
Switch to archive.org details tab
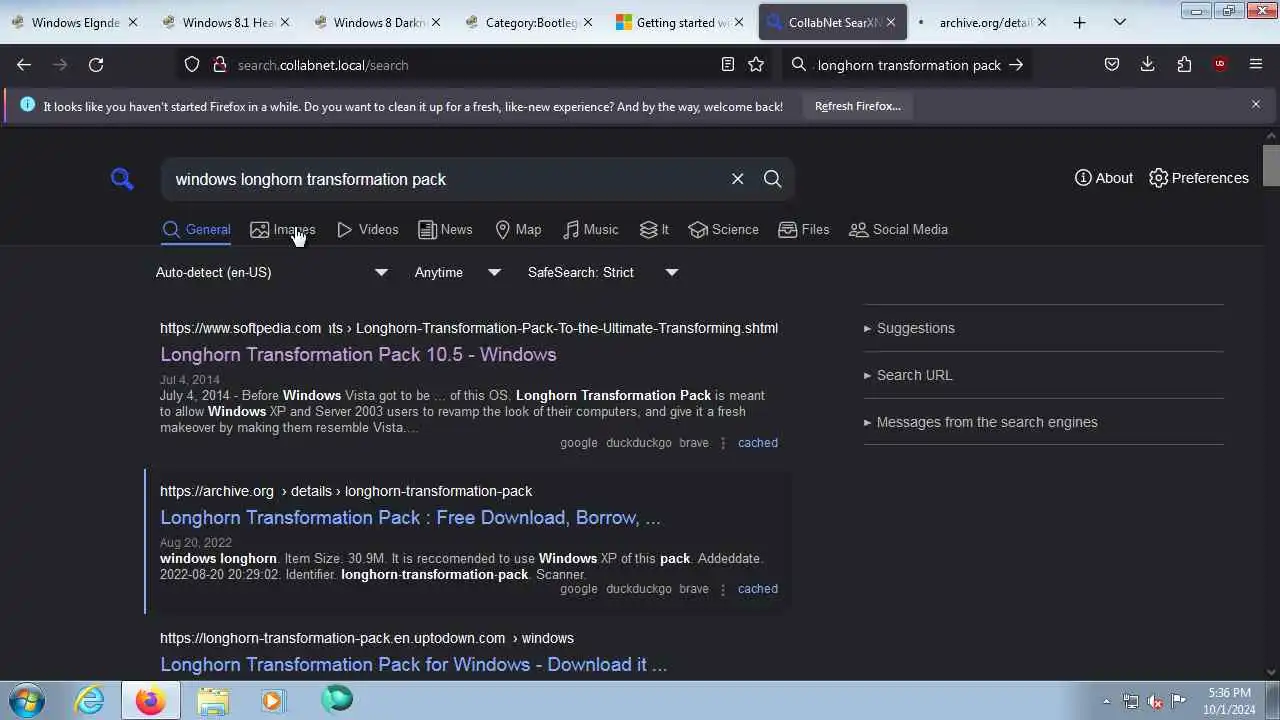pos(983,22)
